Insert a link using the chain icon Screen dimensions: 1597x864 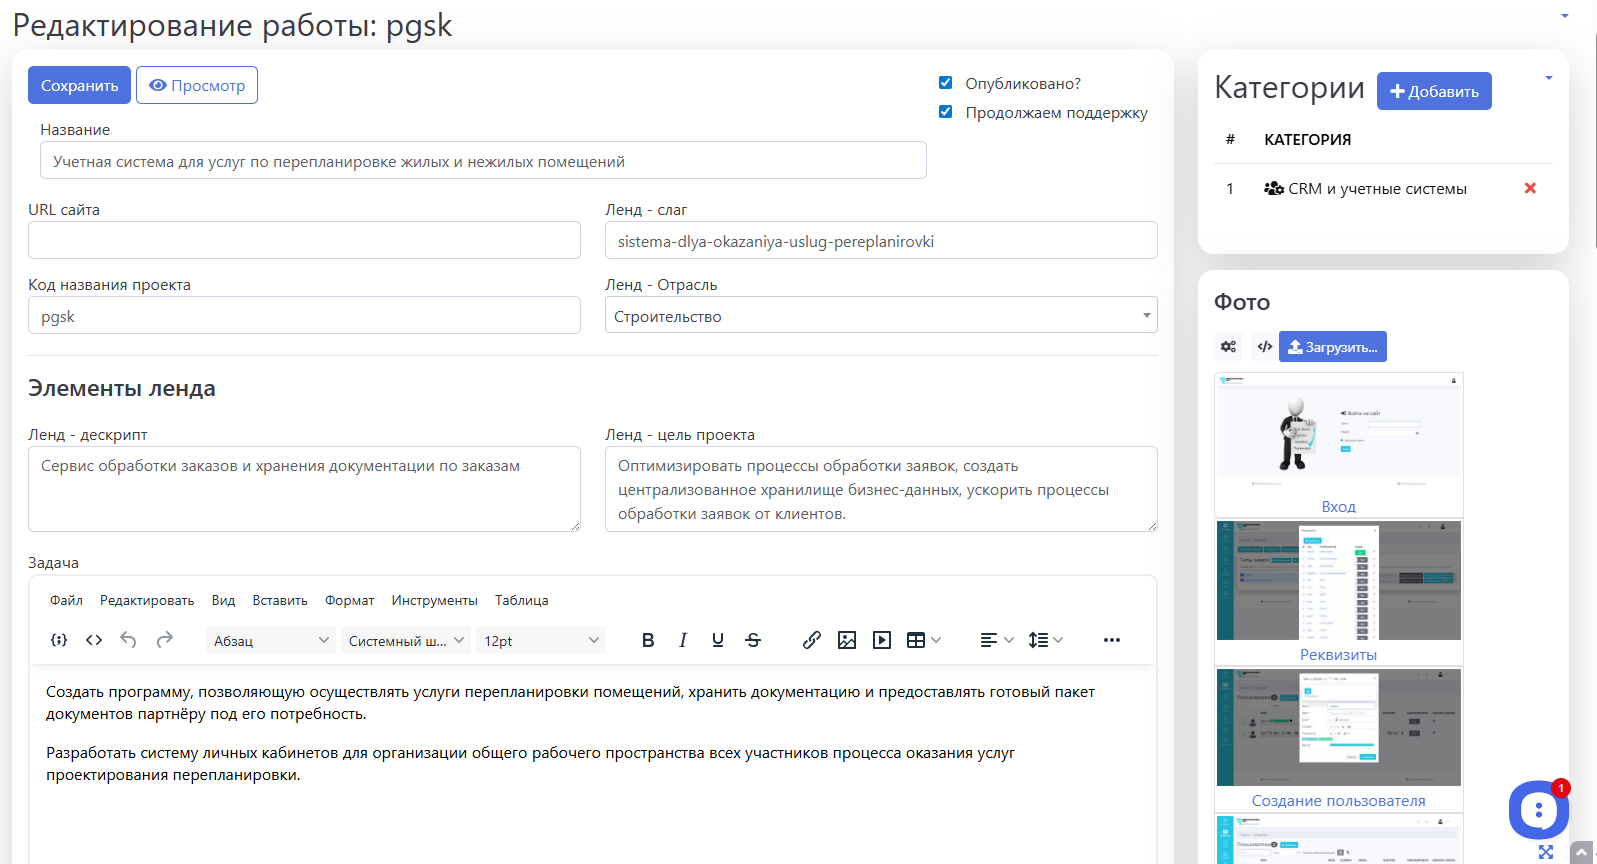pyautogui.click(x=812, y=640)
